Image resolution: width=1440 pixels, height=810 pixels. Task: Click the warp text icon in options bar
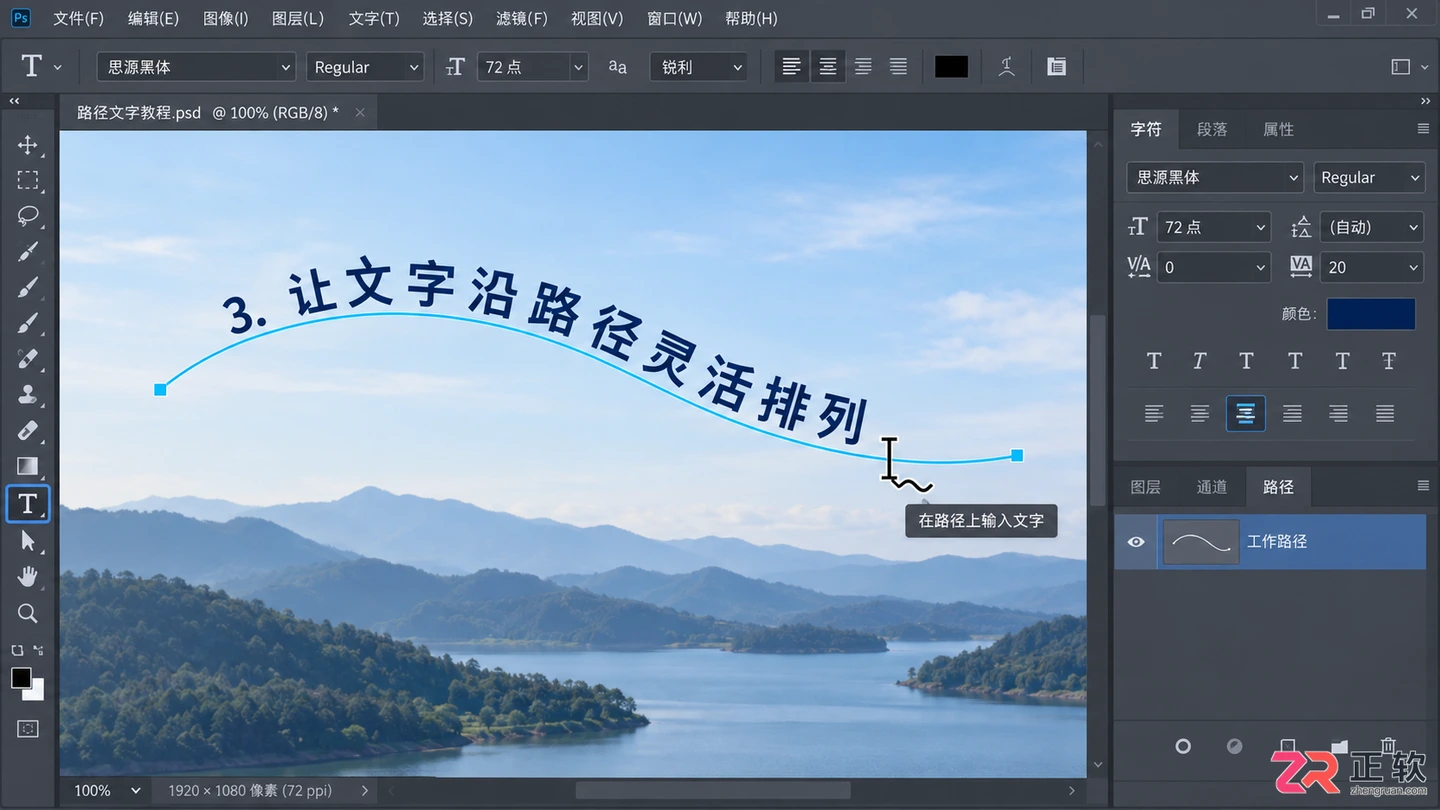click(x=1007, y=67)
